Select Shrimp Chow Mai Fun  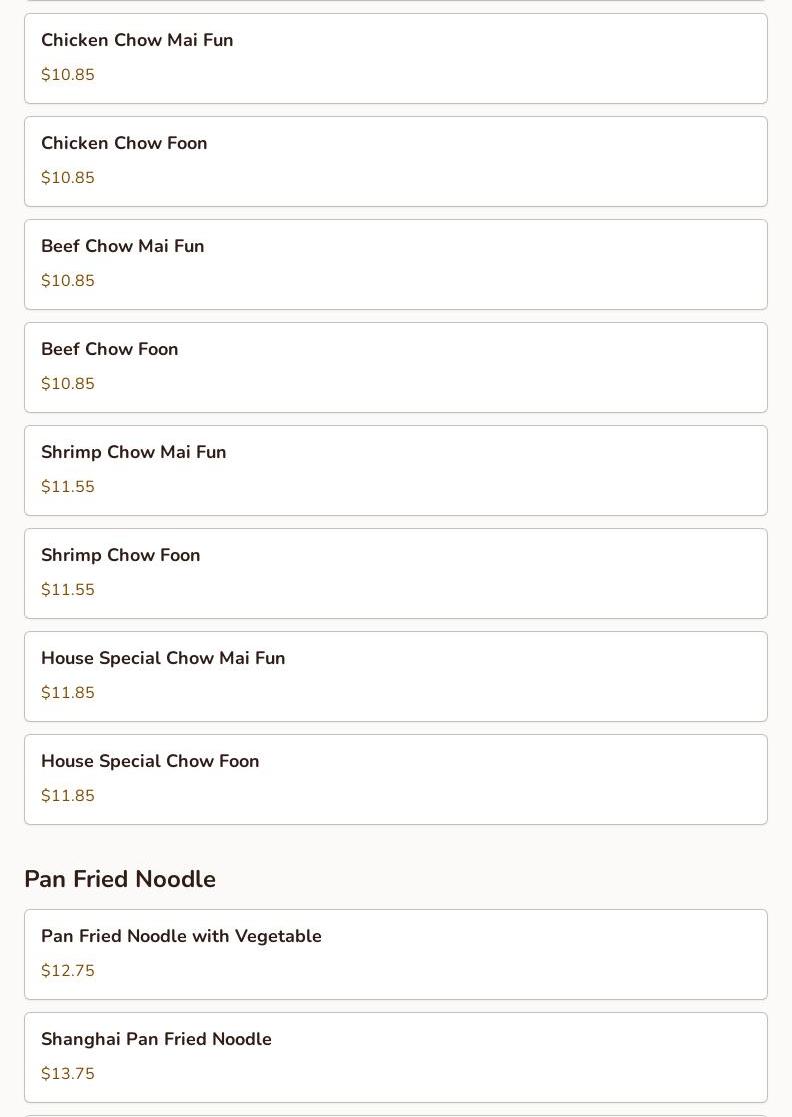(x=133, y=453)
